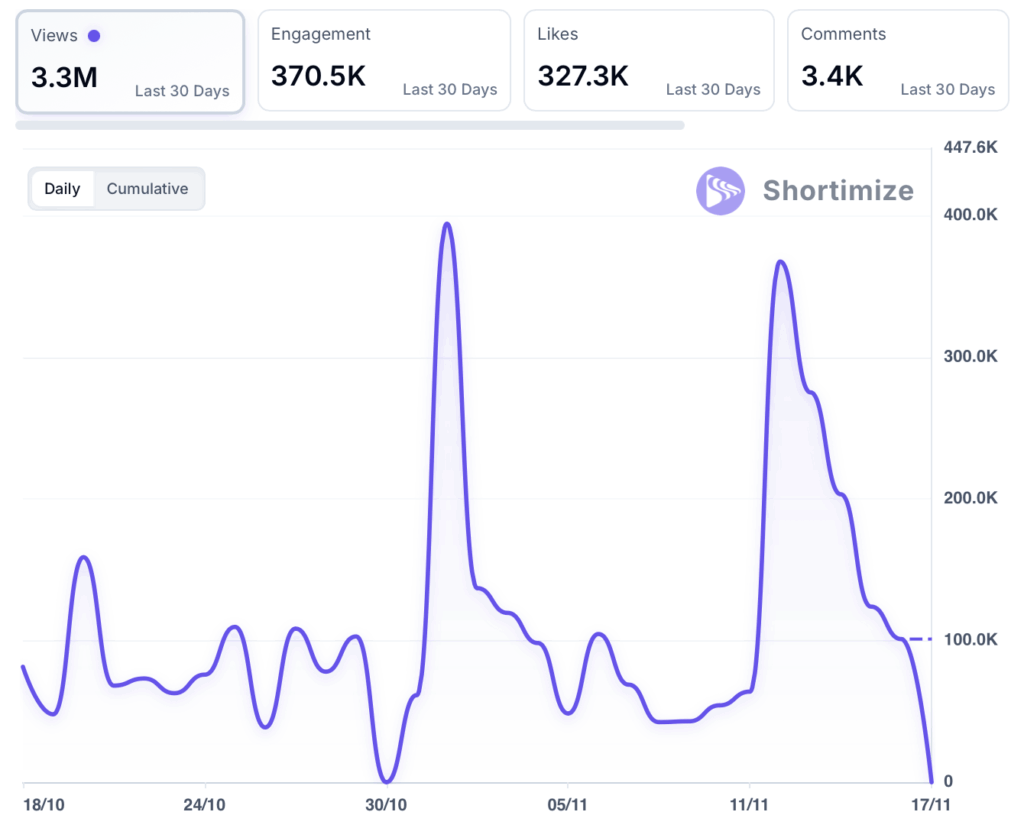This screenshot has width=1024, height=828.
Task: Click the horizontal scrollbar under metric cards
Action: 350,125
